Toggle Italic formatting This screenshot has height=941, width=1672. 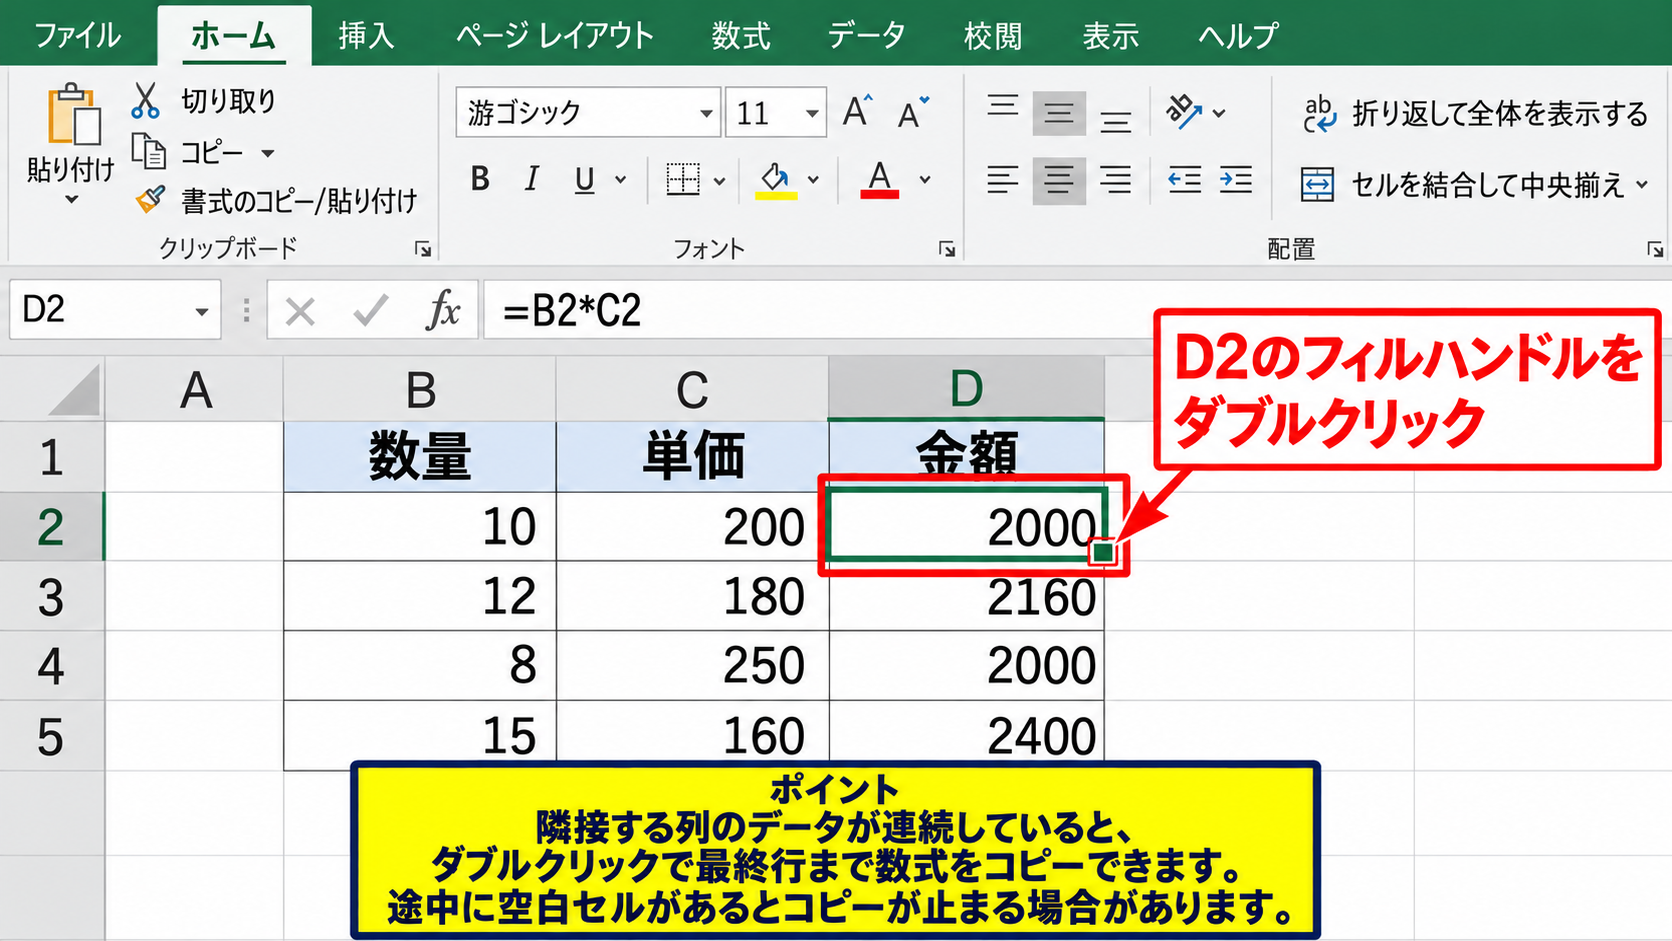(x=532, y=180)
